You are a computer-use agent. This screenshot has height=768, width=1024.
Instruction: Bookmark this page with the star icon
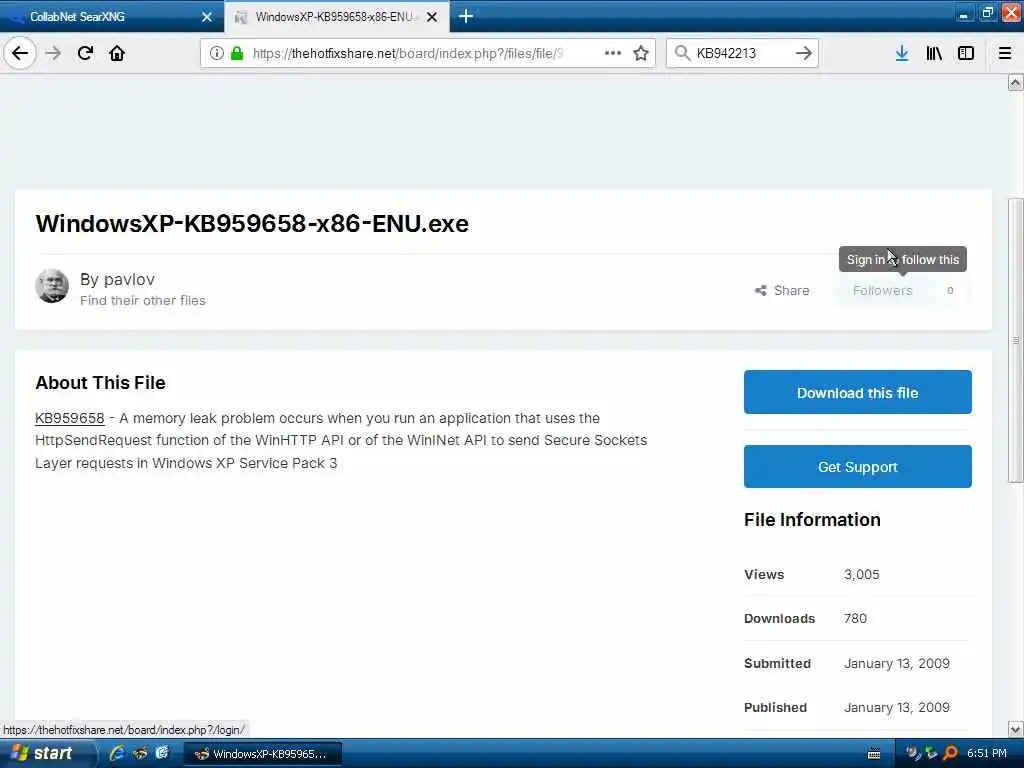(x=641, y=53)
